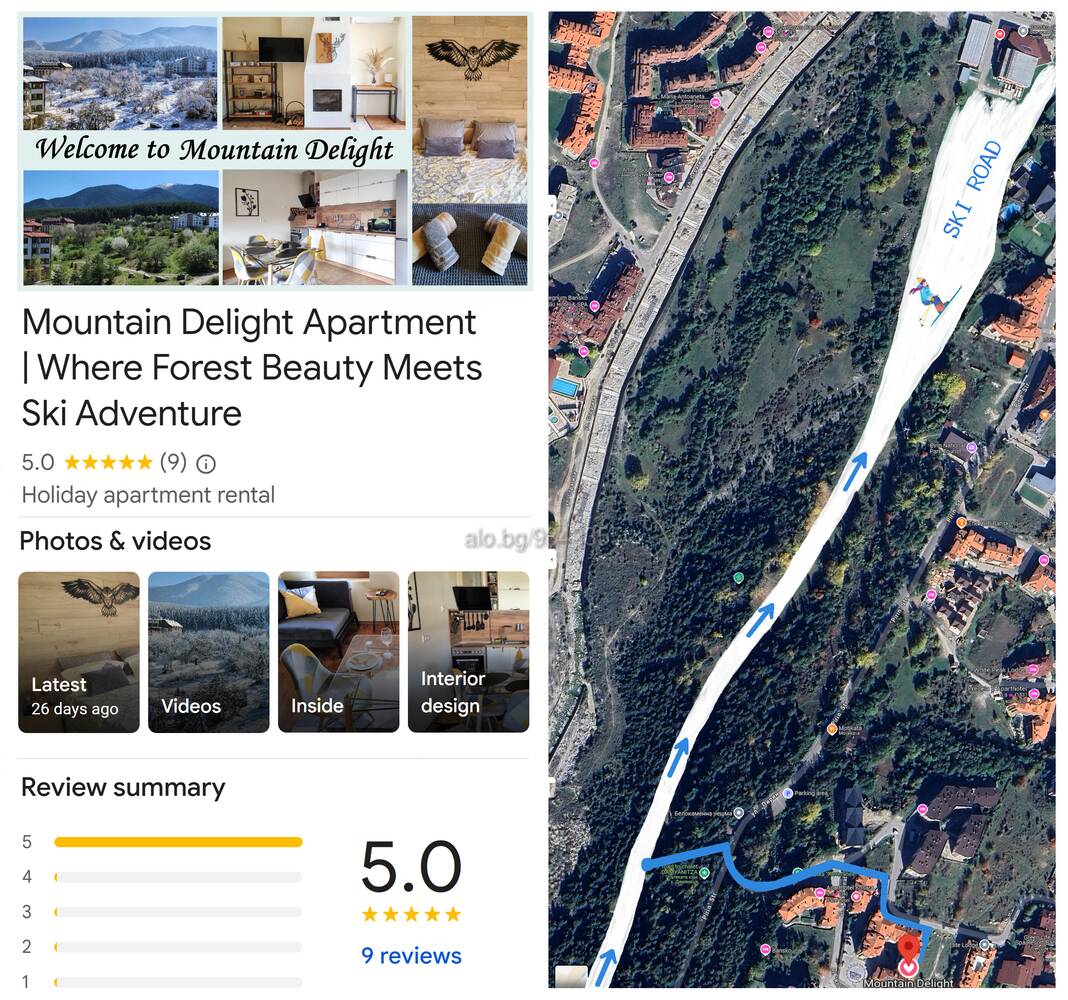Open the Interior design photos thumbnail
1068x1000 pixels.
469,652
